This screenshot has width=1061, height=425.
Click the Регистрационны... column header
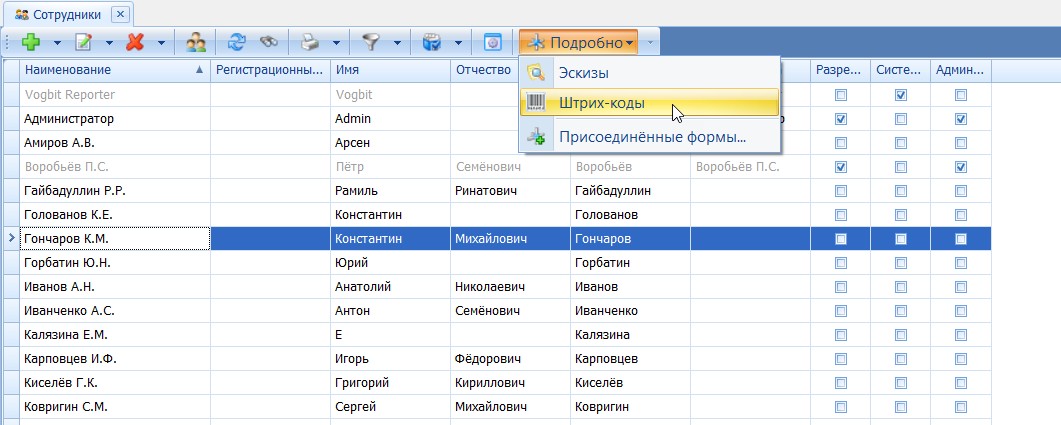(270, 70)
